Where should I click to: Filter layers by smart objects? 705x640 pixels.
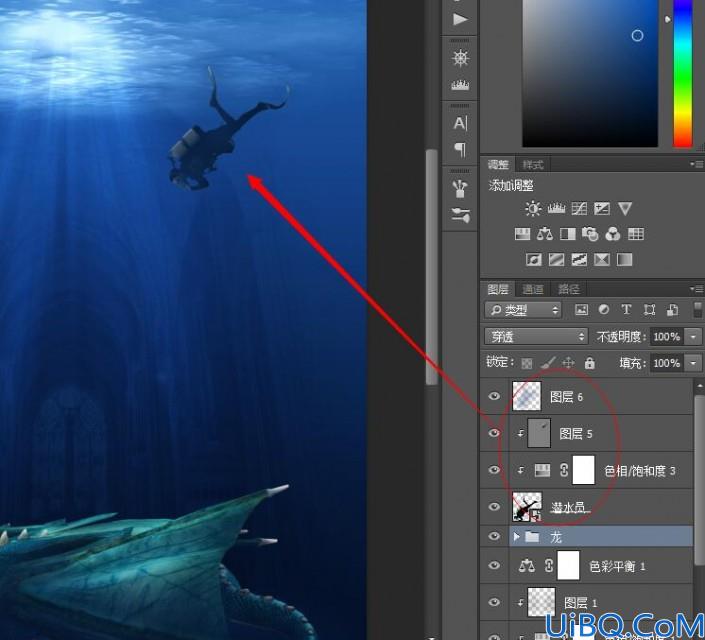point(672,309)
